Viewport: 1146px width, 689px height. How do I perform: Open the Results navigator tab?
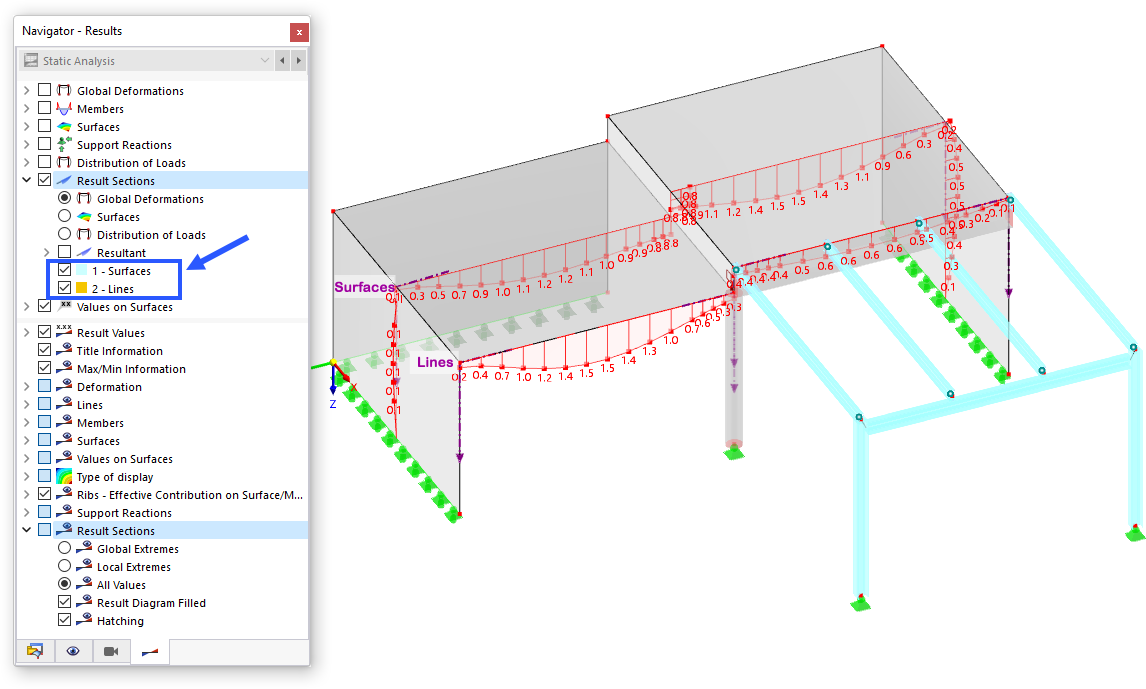pos(149,651)
